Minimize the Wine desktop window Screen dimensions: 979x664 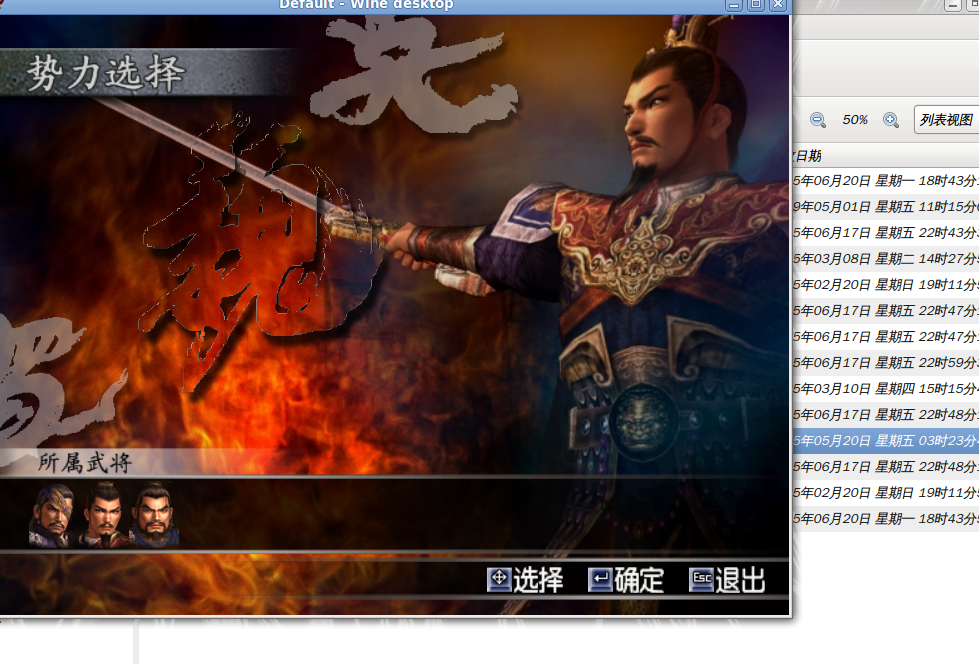coord(734,5)
